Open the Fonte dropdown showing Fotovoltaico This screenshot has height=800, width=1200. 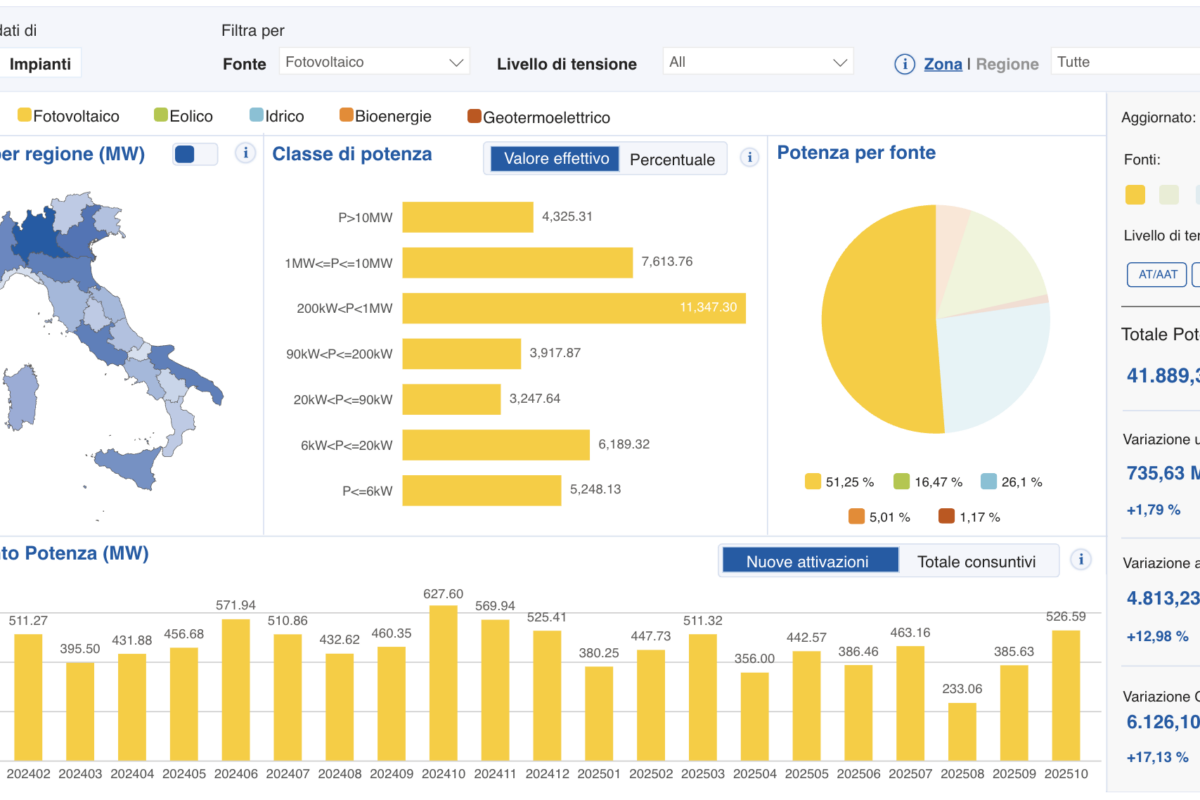(374, 62)
